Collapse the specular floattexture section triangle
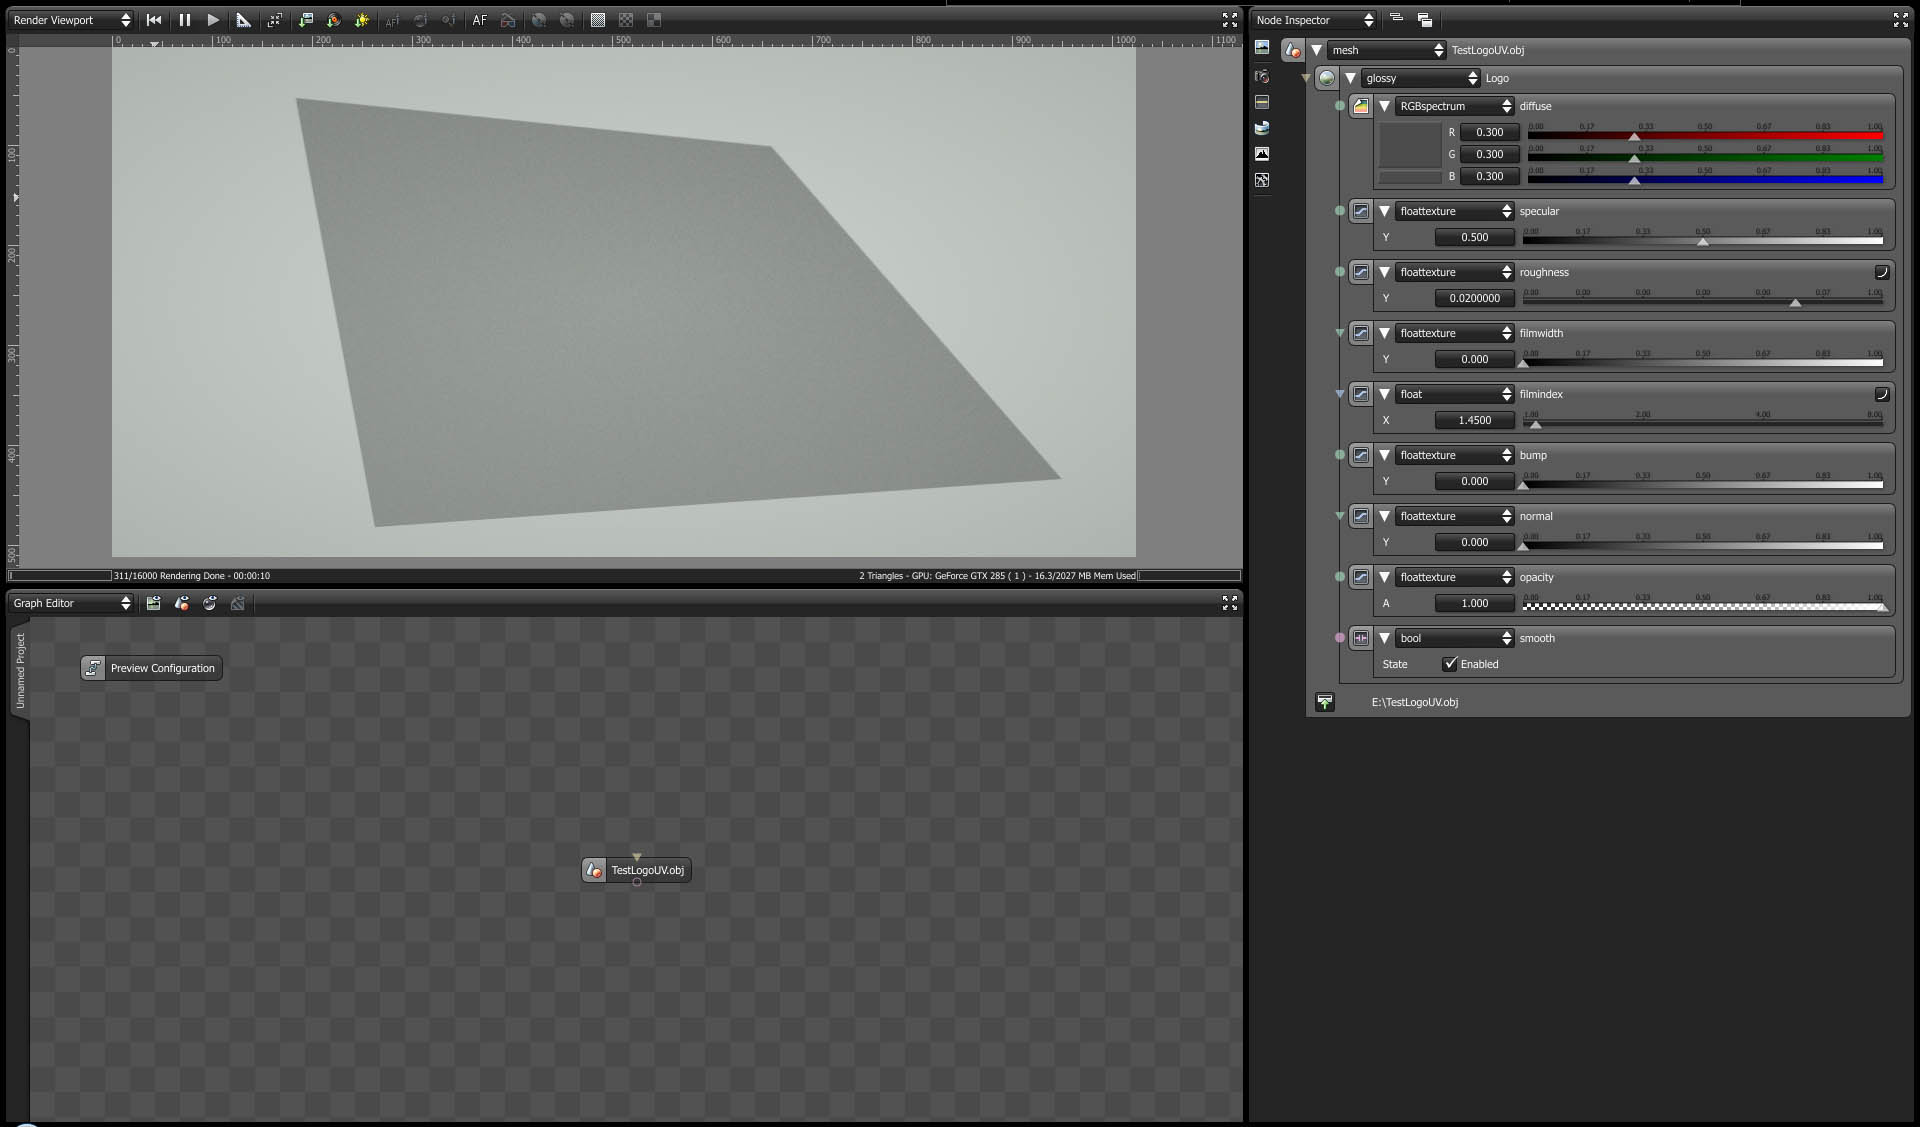 pyautogui.click(x=1385, y=211)
